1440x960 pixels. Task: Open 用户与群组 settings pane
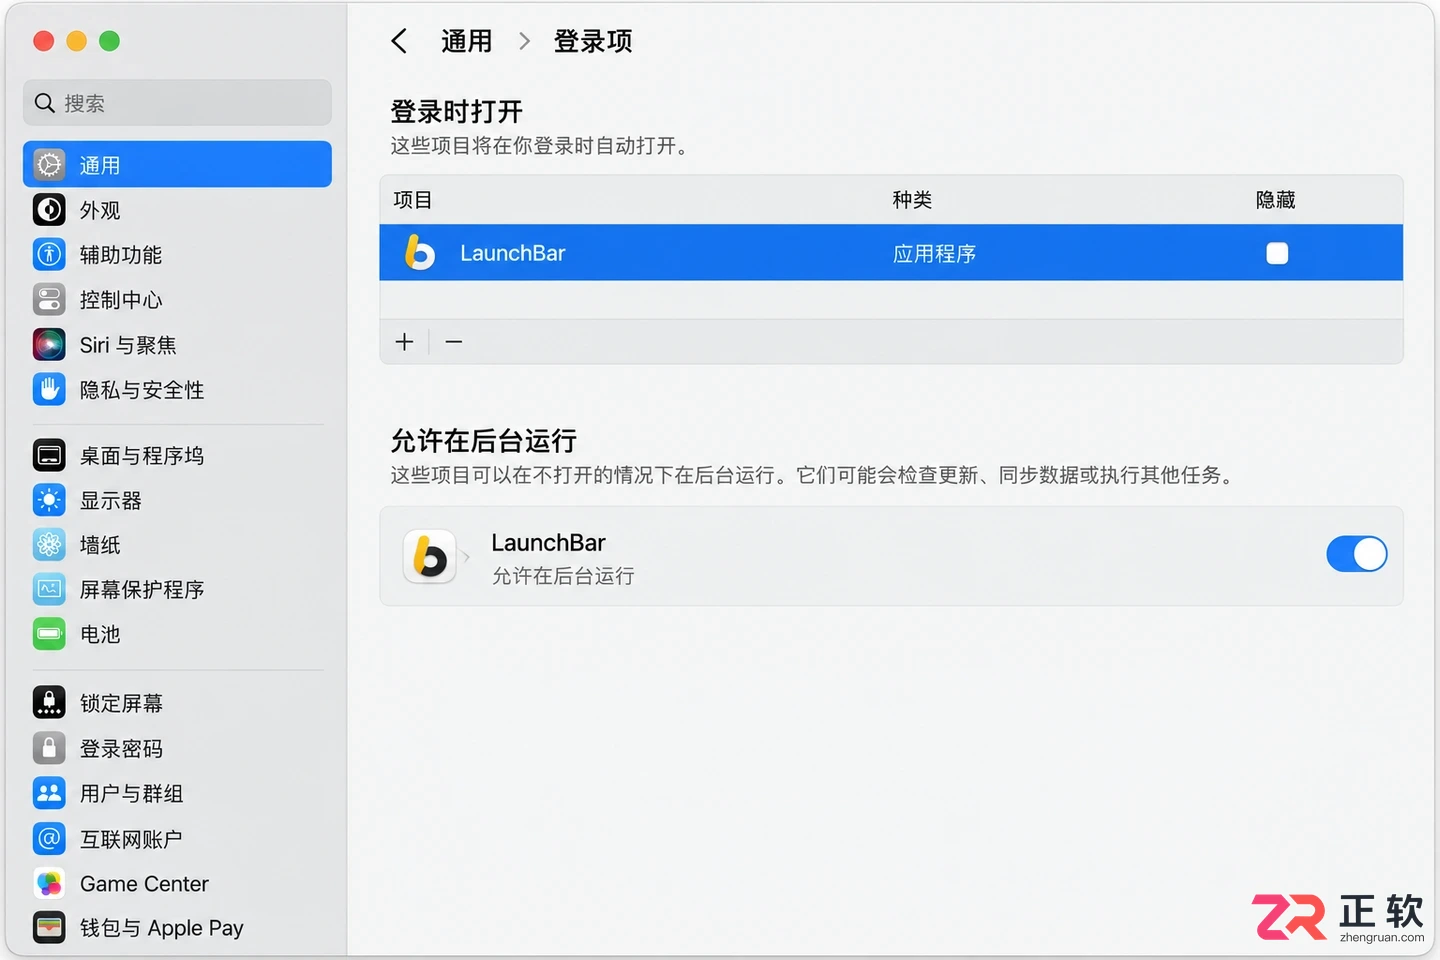pyautogui.click(x=177, y=793)
